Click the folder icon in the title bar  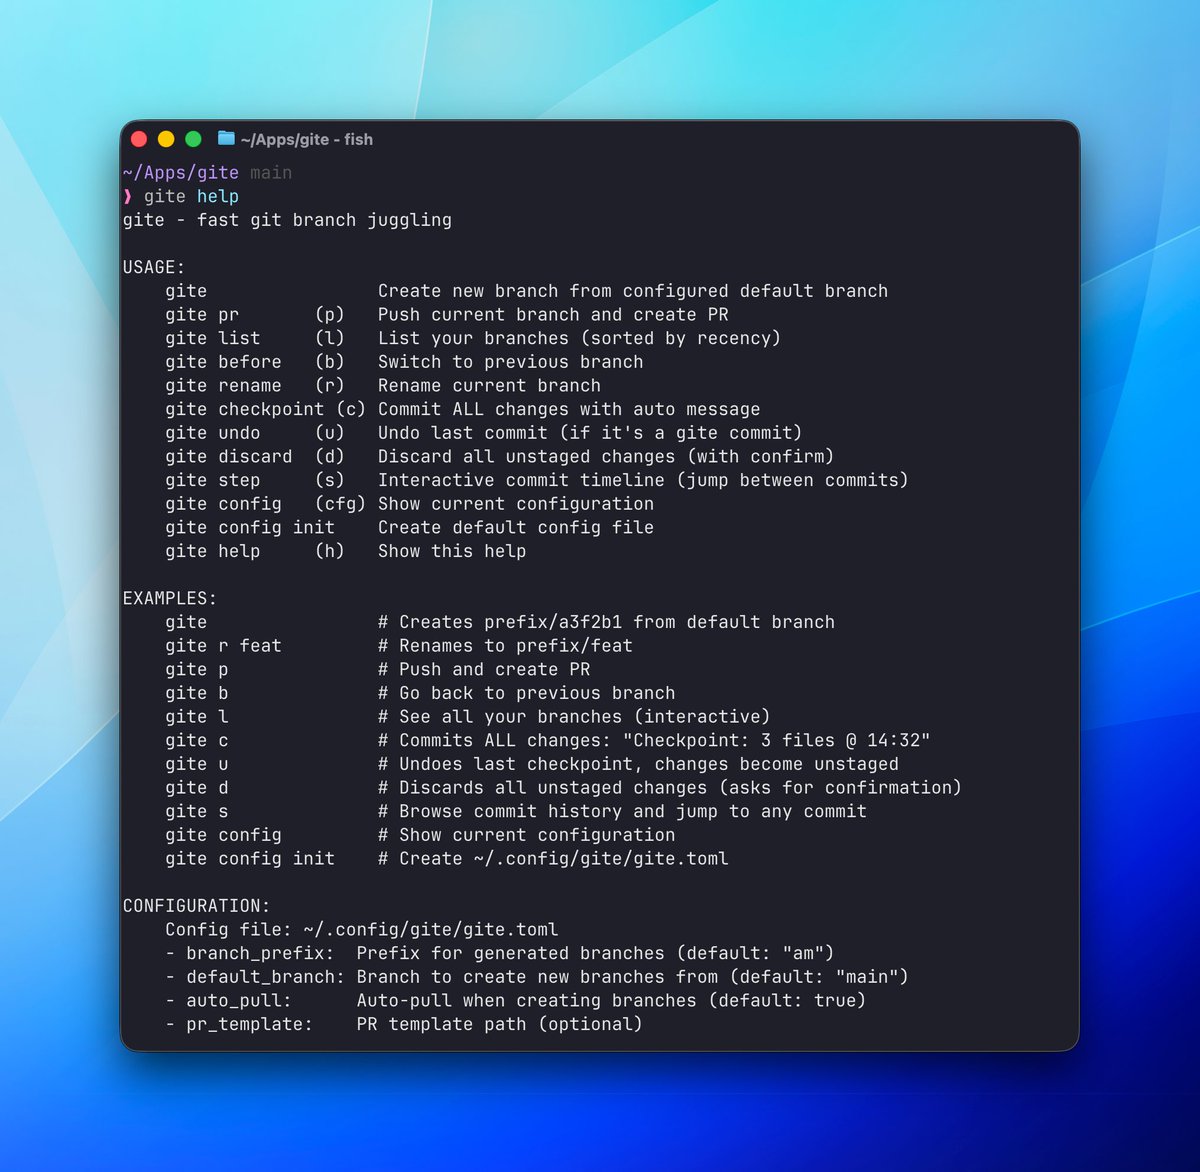226,139
